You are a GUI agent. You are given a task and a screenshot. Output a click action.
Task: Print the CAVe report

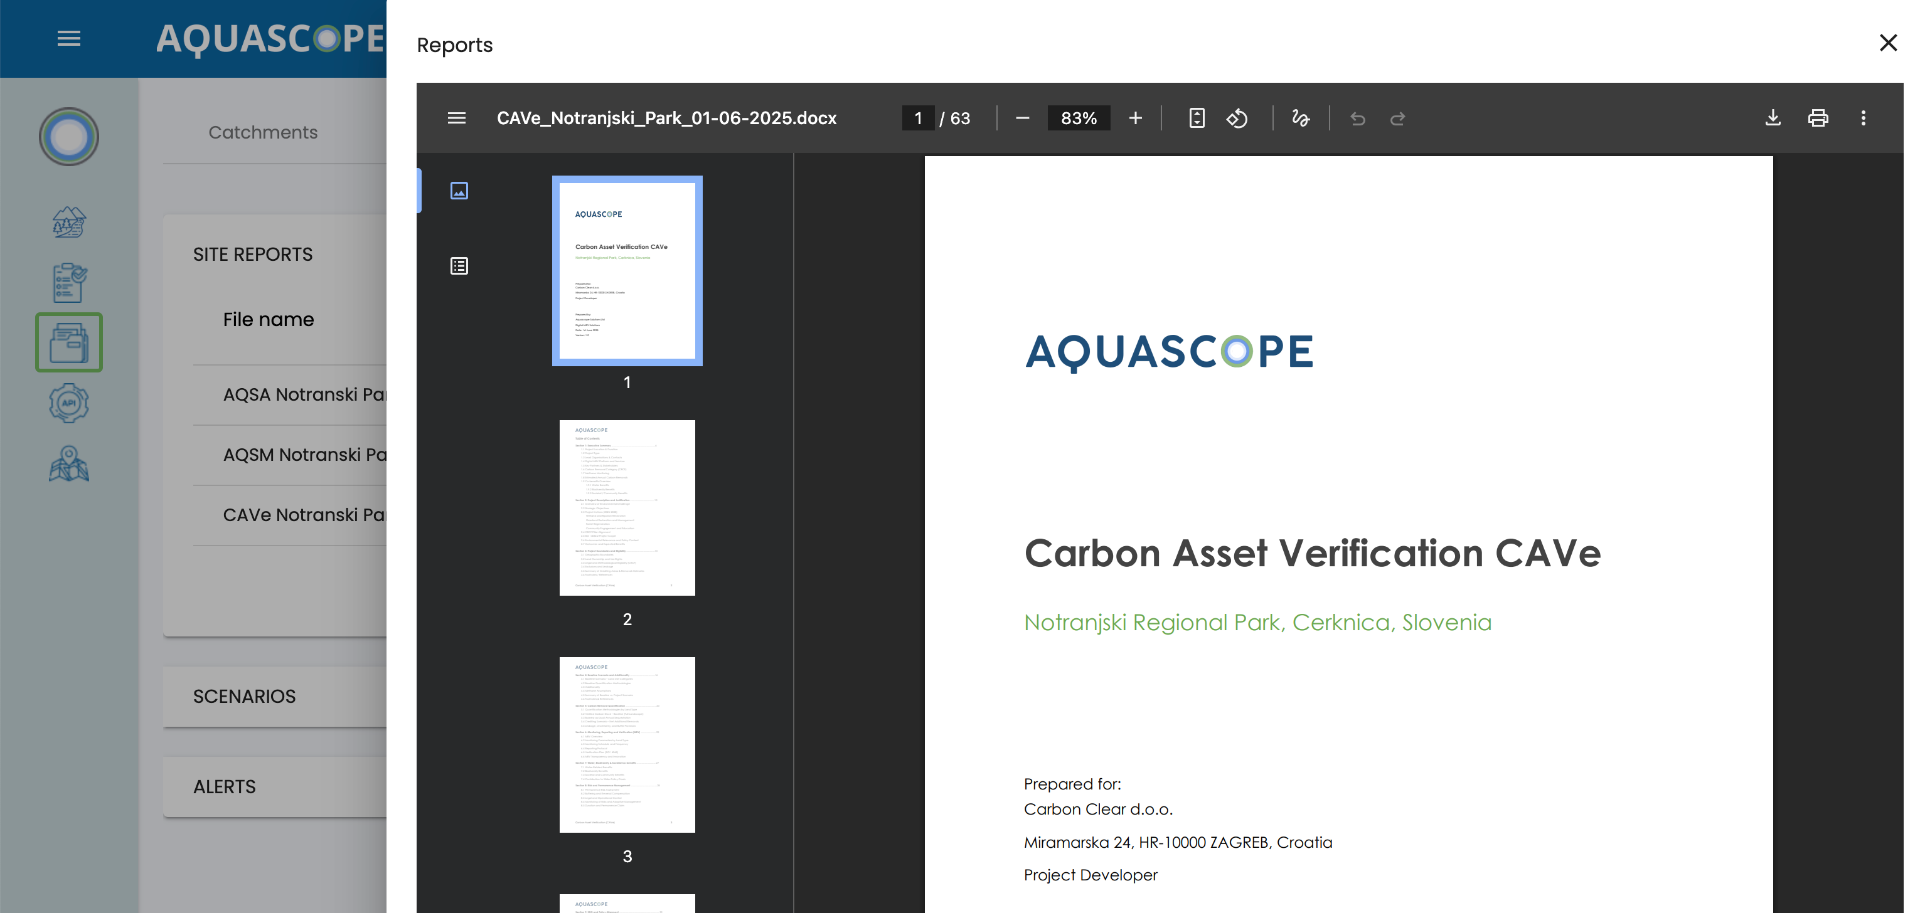point(1818,118)
